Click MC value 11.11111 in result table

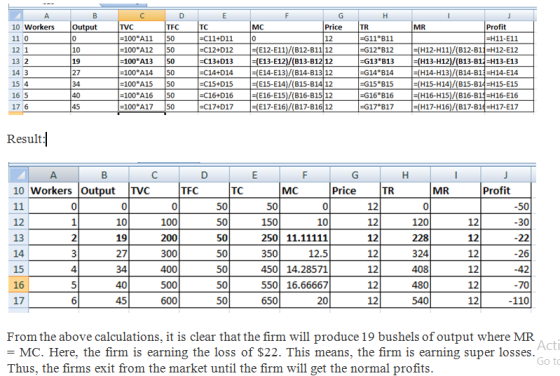pyautogui.click(x=305, y=237)
